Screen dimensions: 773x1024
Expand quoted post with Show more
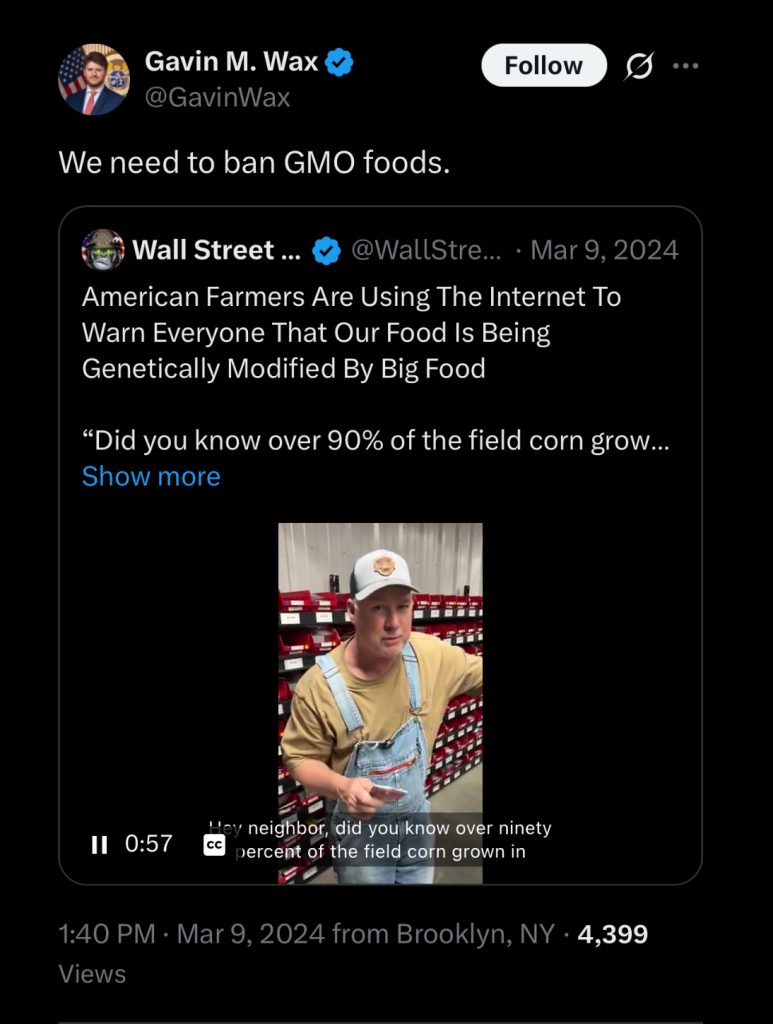click(151, 477)
